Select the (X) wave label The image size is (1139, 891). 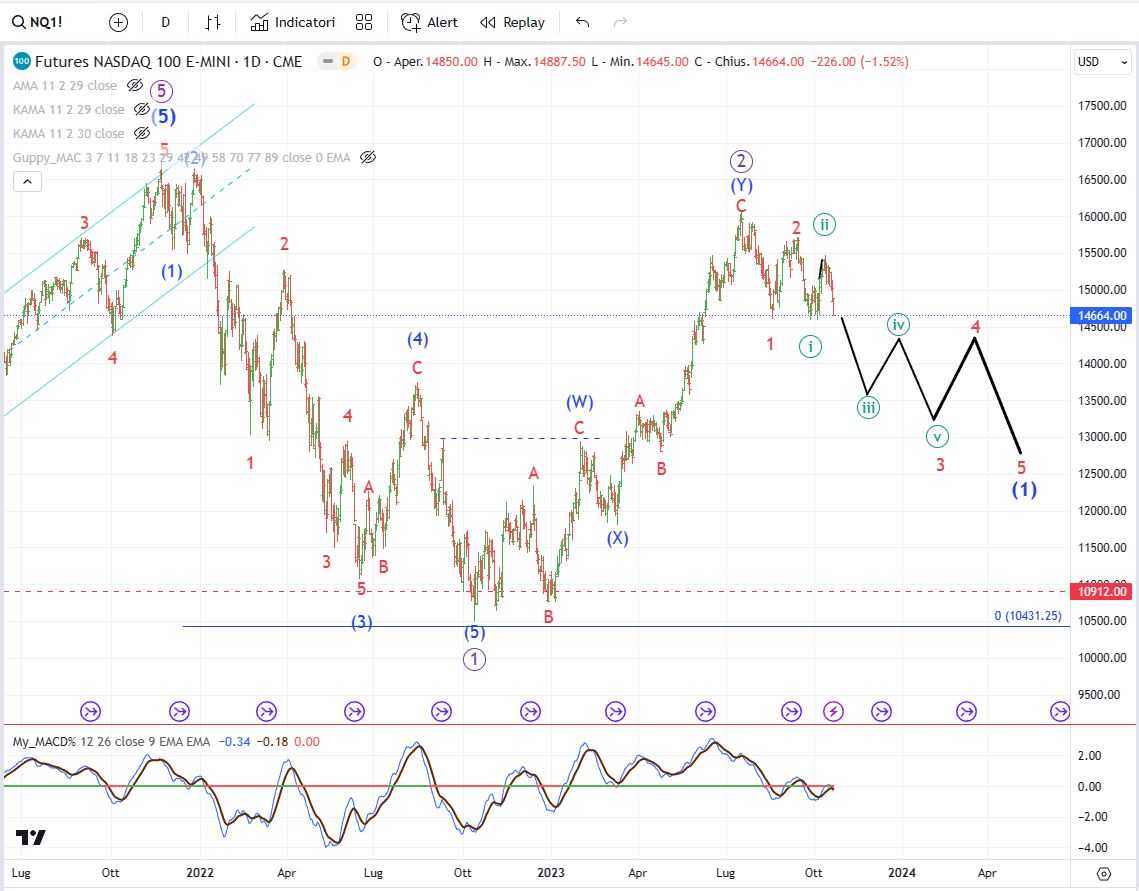point(617,538)
